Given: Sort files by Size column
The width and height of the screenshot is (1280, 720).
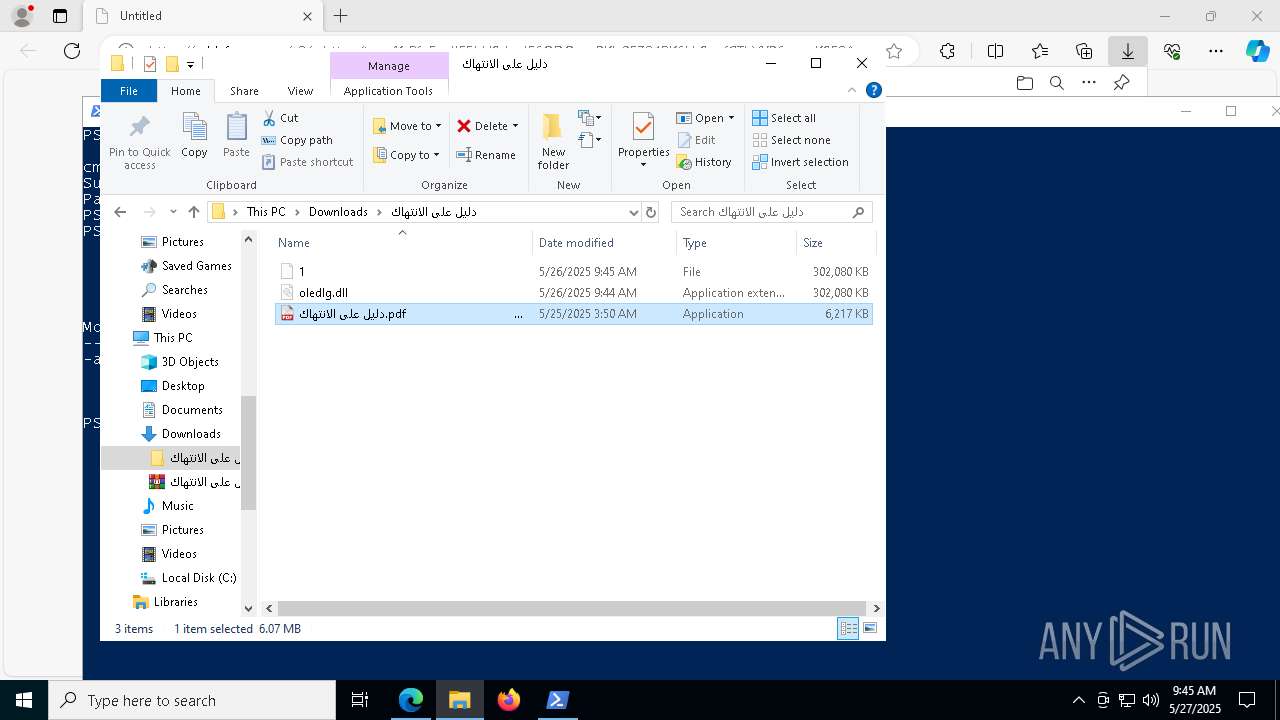Looking at the screenshot, I should 836,243.
